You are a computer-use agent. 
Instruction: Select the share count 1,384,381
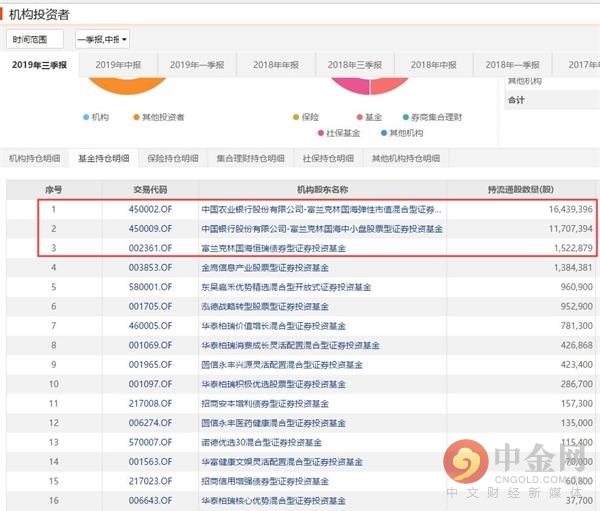573,268
